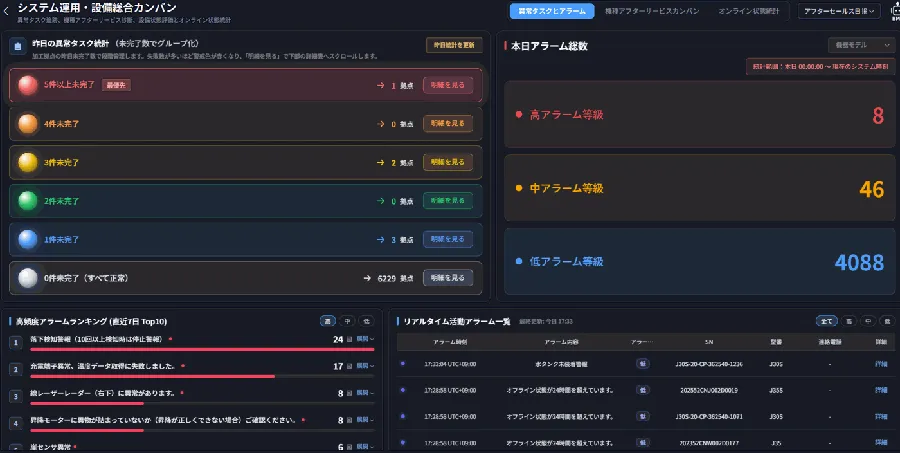Click the 低アラーム等級 card showing 4088

tap(700, 261)
